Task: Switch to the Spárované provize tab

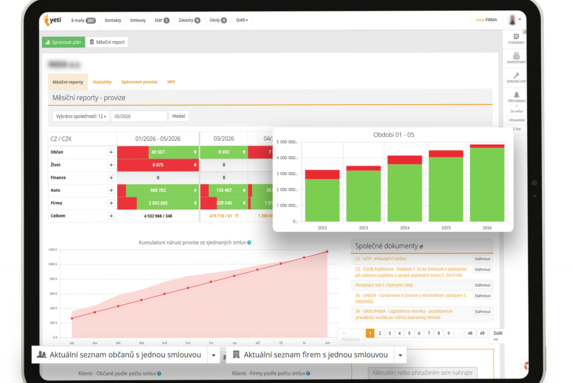Action: pyautogui.click(x=139, y=82)
